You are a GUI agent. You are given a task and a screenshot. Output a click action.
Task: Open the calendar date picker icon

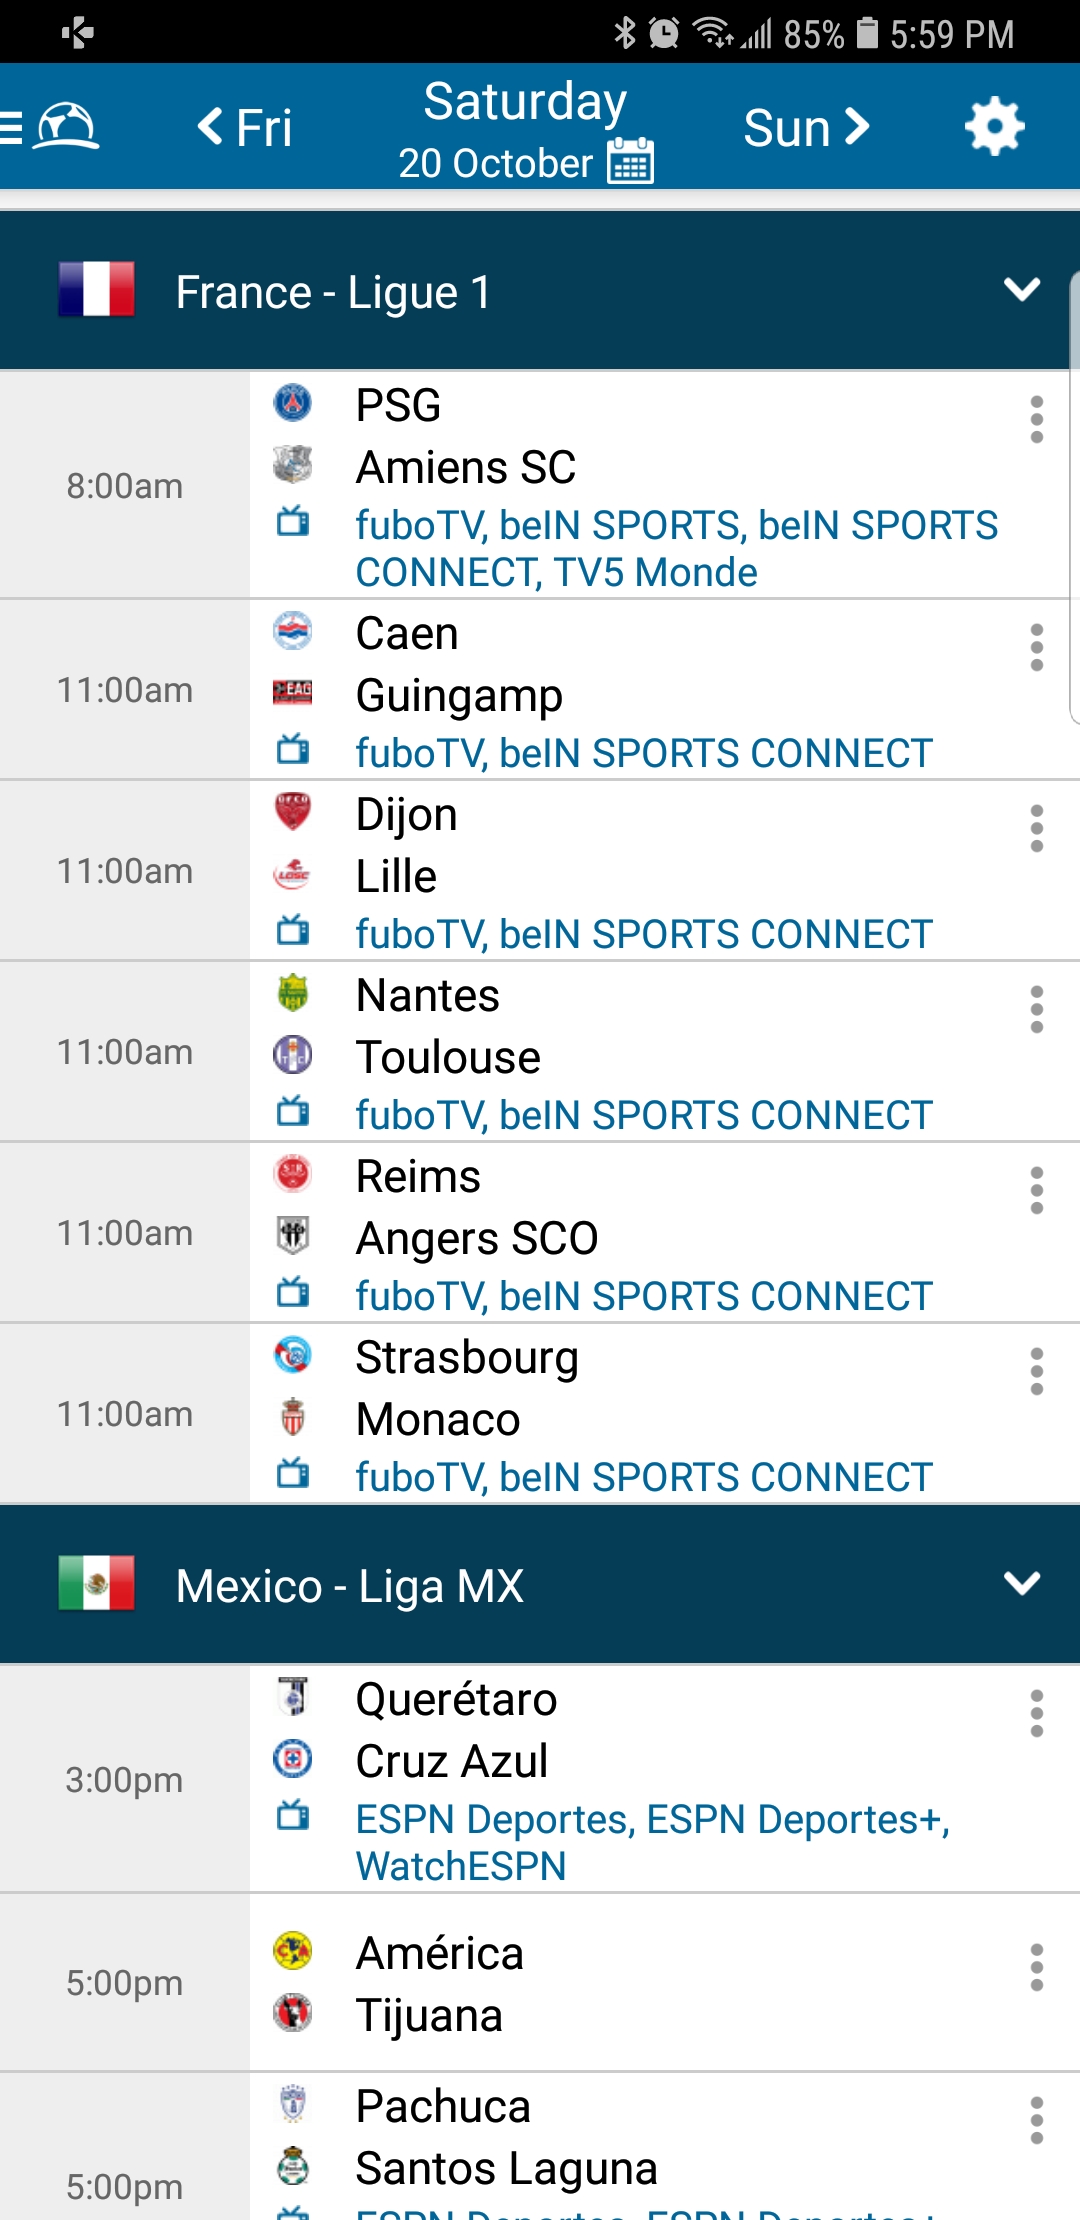[631, 162]
